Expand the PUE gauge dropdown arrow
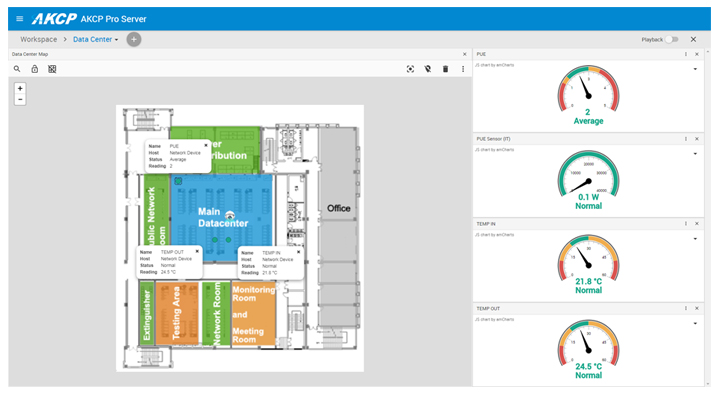The height and width of the screenshot is (398, 719). coord(696,69)
